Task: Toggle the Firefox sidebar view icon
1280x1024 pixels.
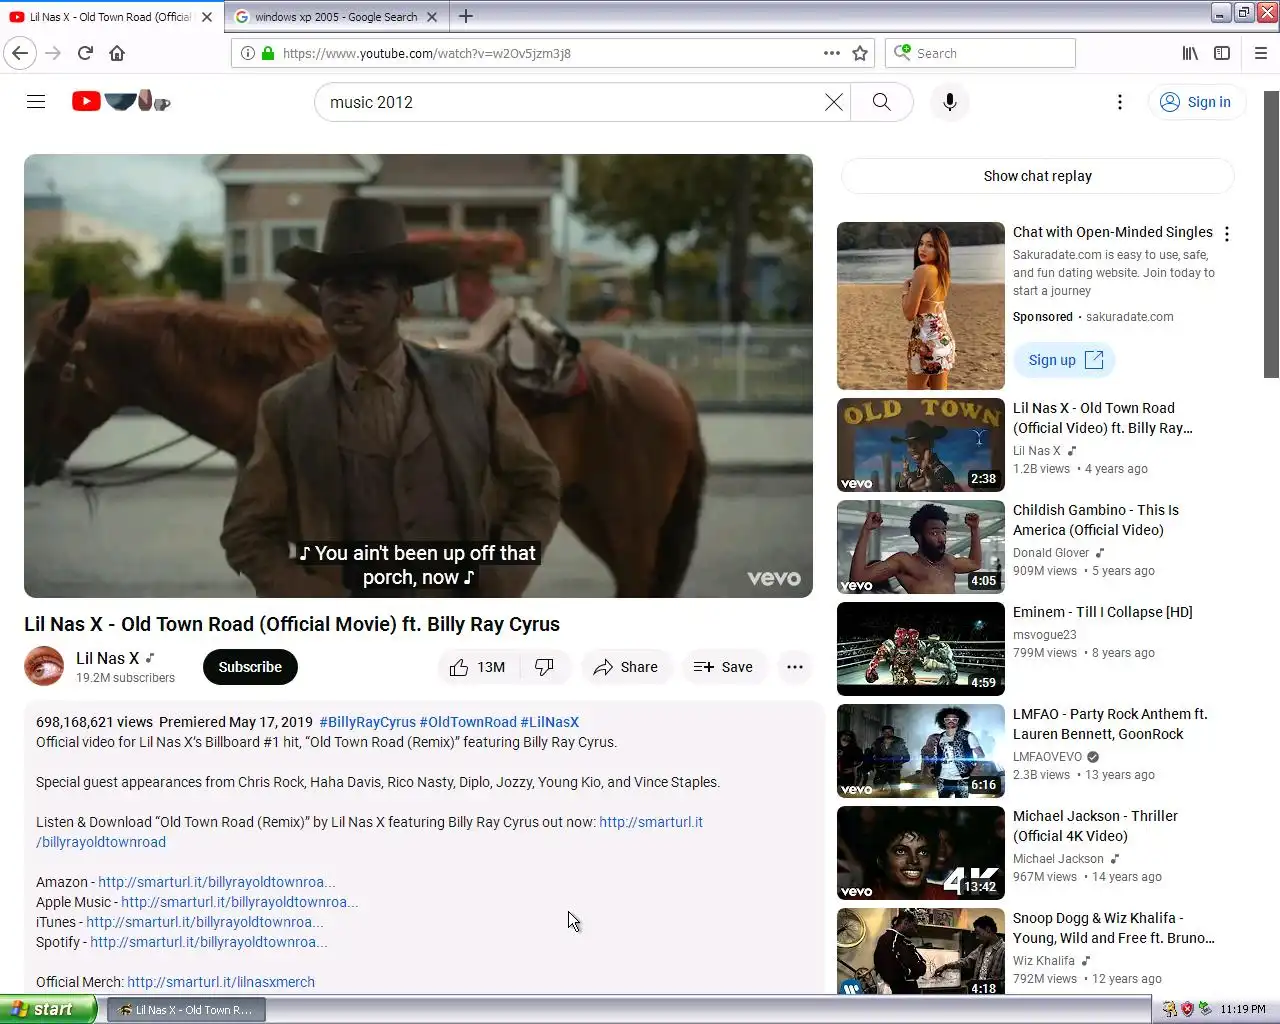Action: click(1222, 53)
